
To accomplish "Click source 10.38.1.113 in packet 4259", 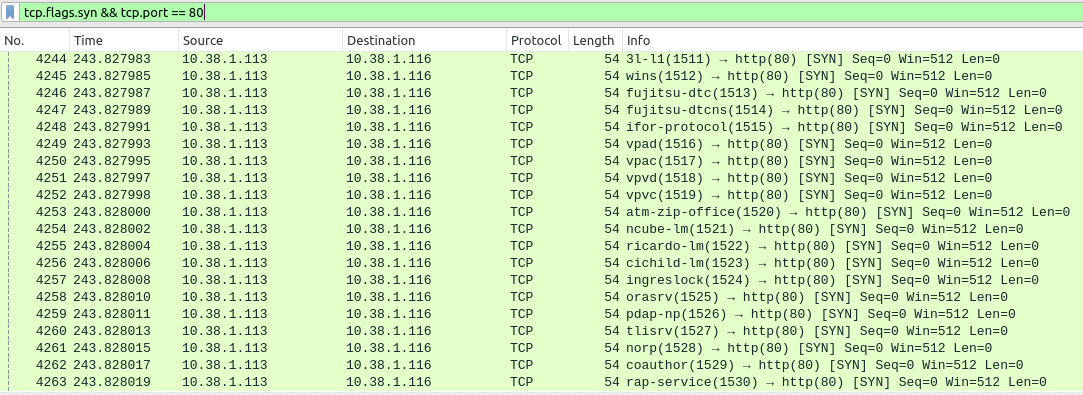I will 224,314.
